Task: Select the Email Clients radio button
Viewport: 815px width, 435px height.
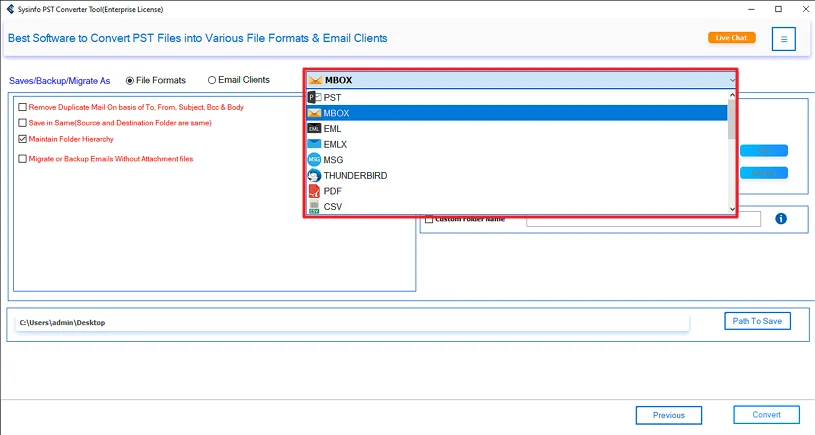Action: tap(212, 80)
